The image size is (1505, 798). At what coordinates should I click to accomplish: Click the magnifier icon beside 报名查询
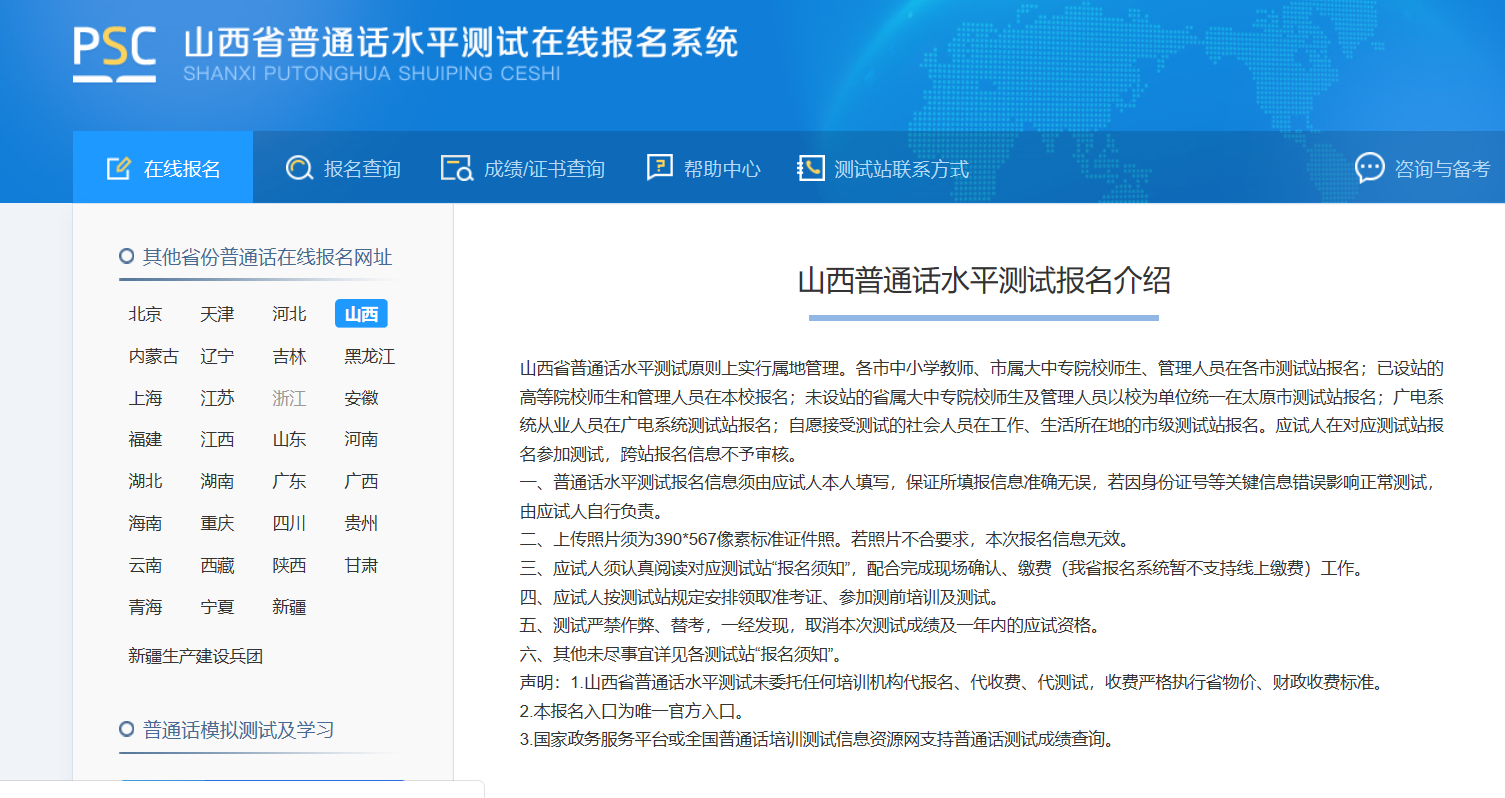click(x=299, y=168)
